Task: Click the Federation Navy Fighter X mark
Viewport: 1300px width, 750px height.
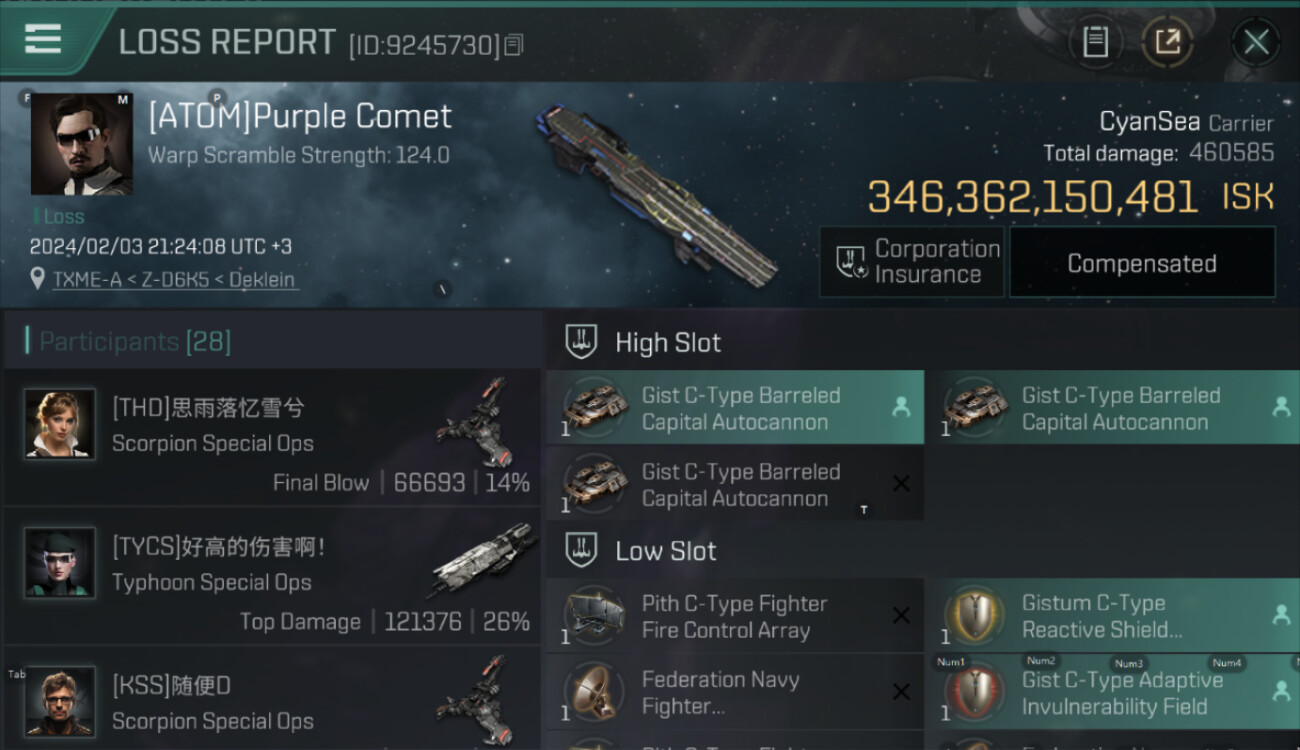Action: 900,692
